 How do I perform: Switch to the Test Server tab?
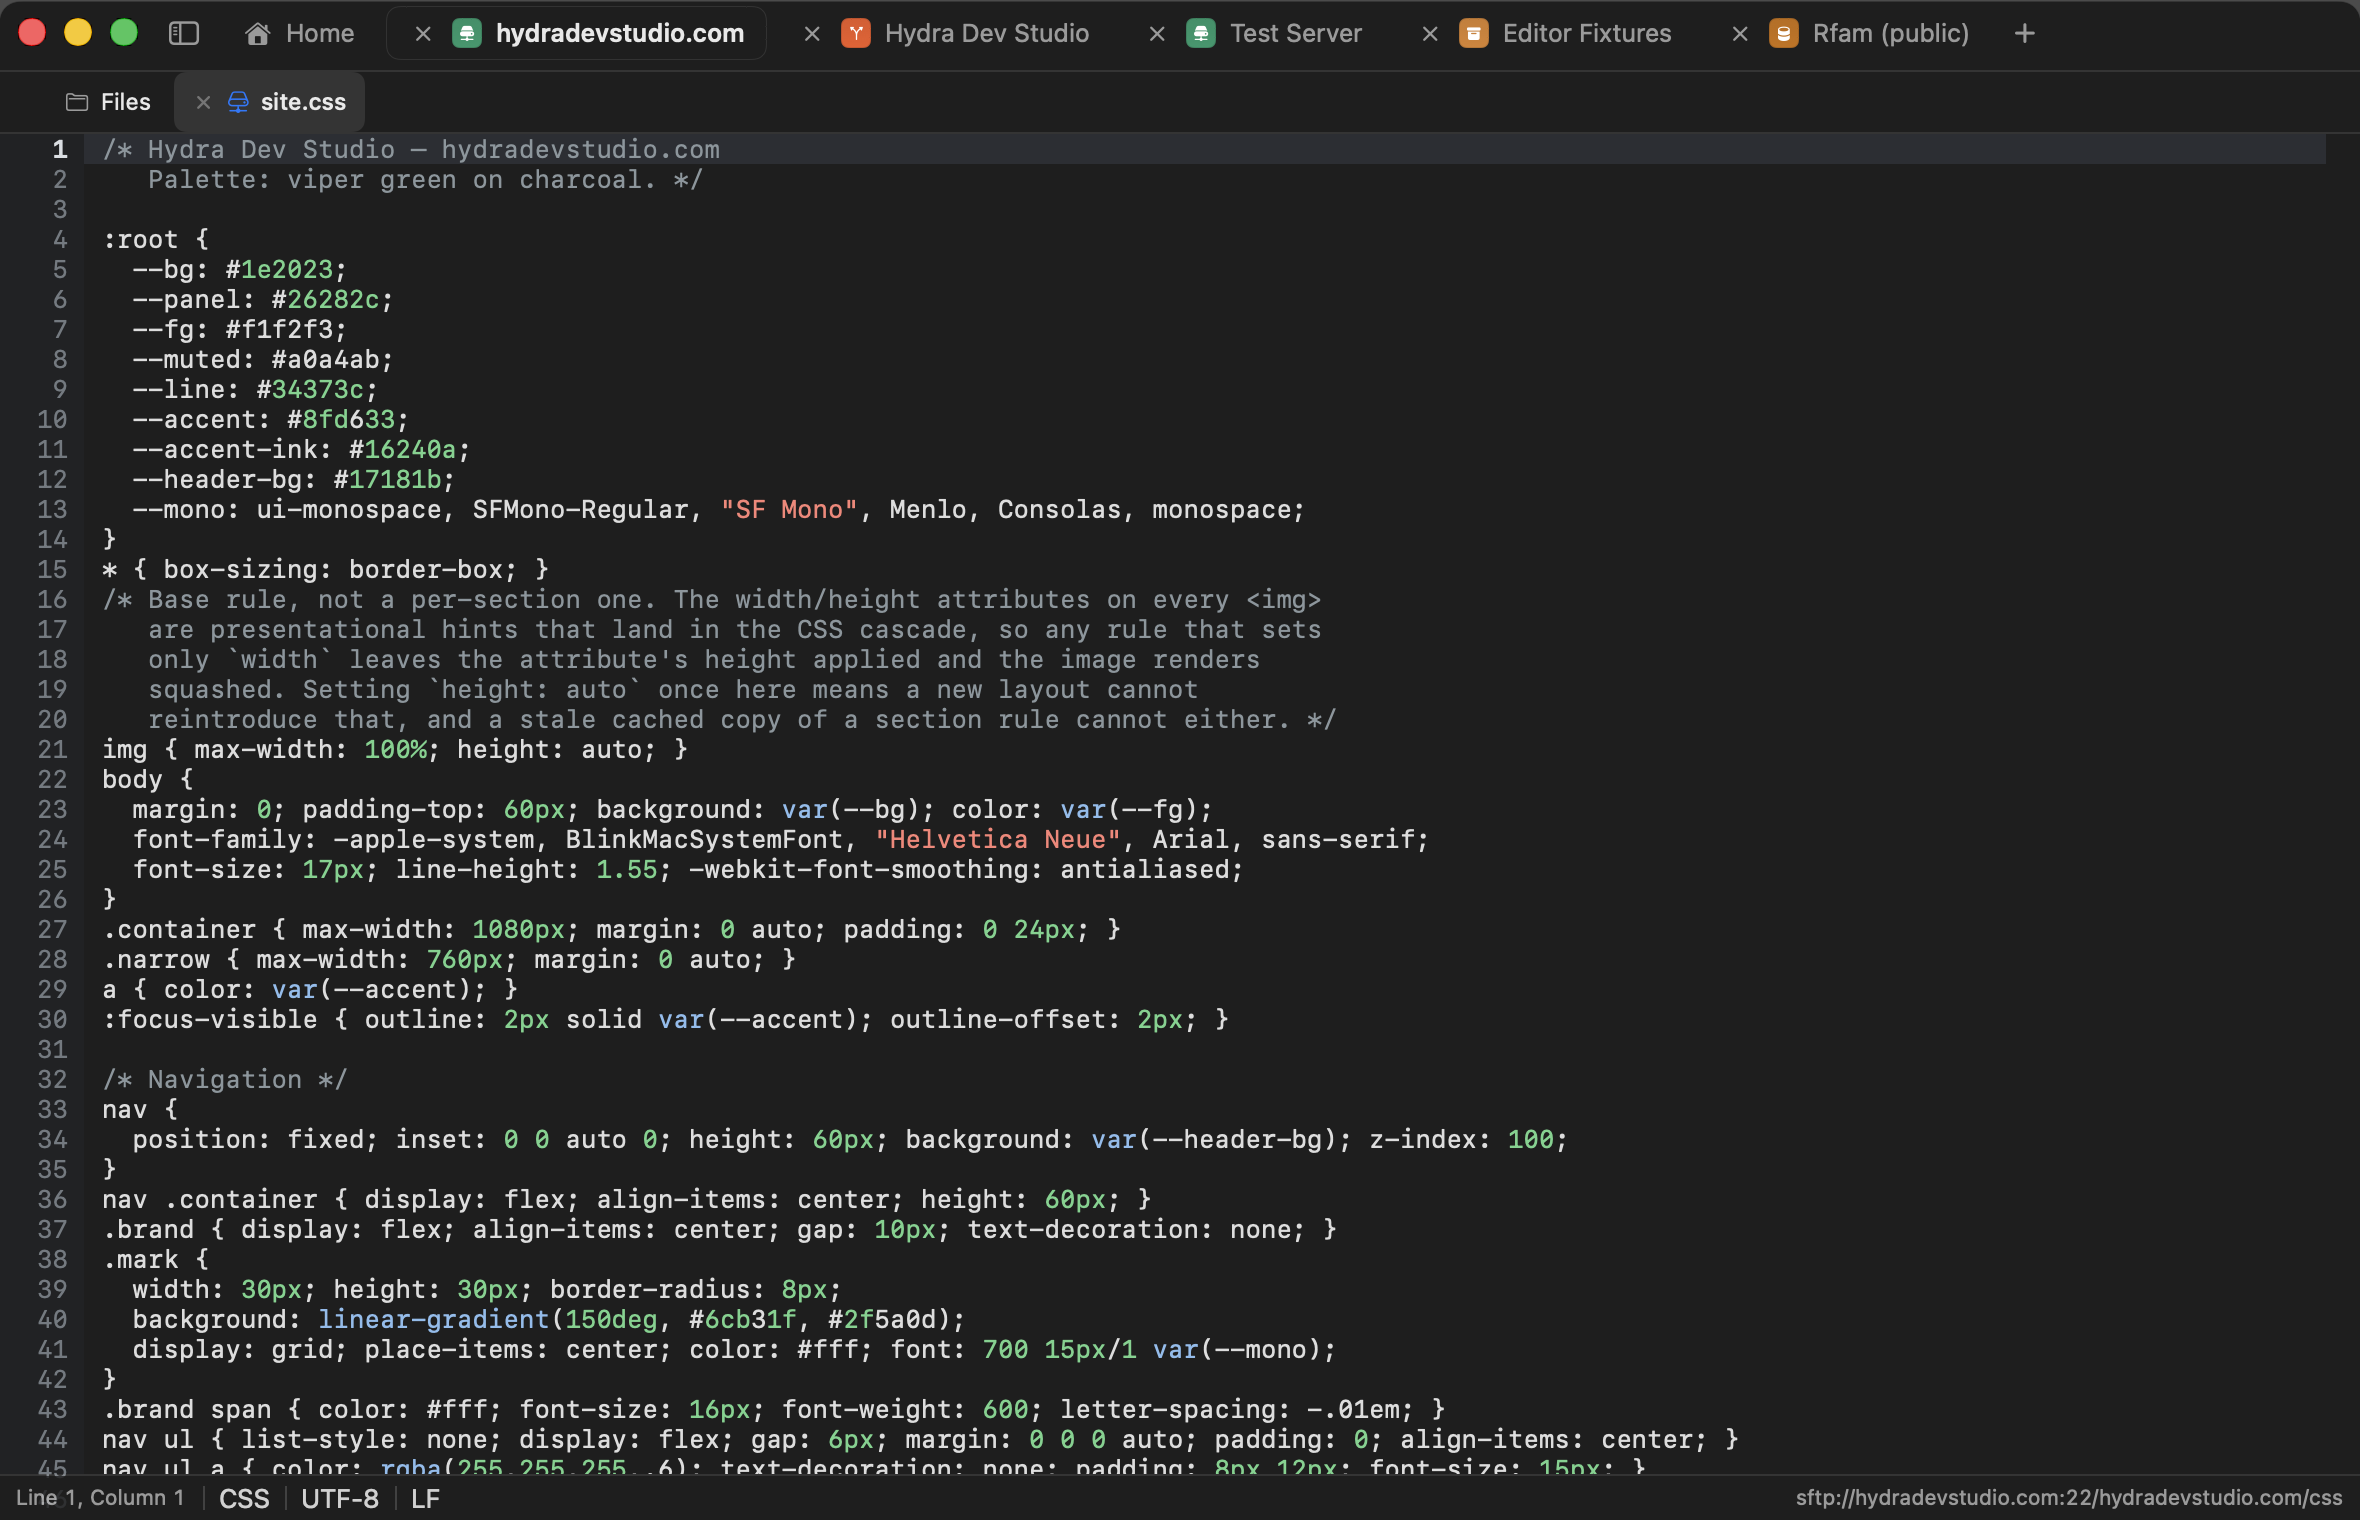pyautogui.click(x=1295, y=33)
